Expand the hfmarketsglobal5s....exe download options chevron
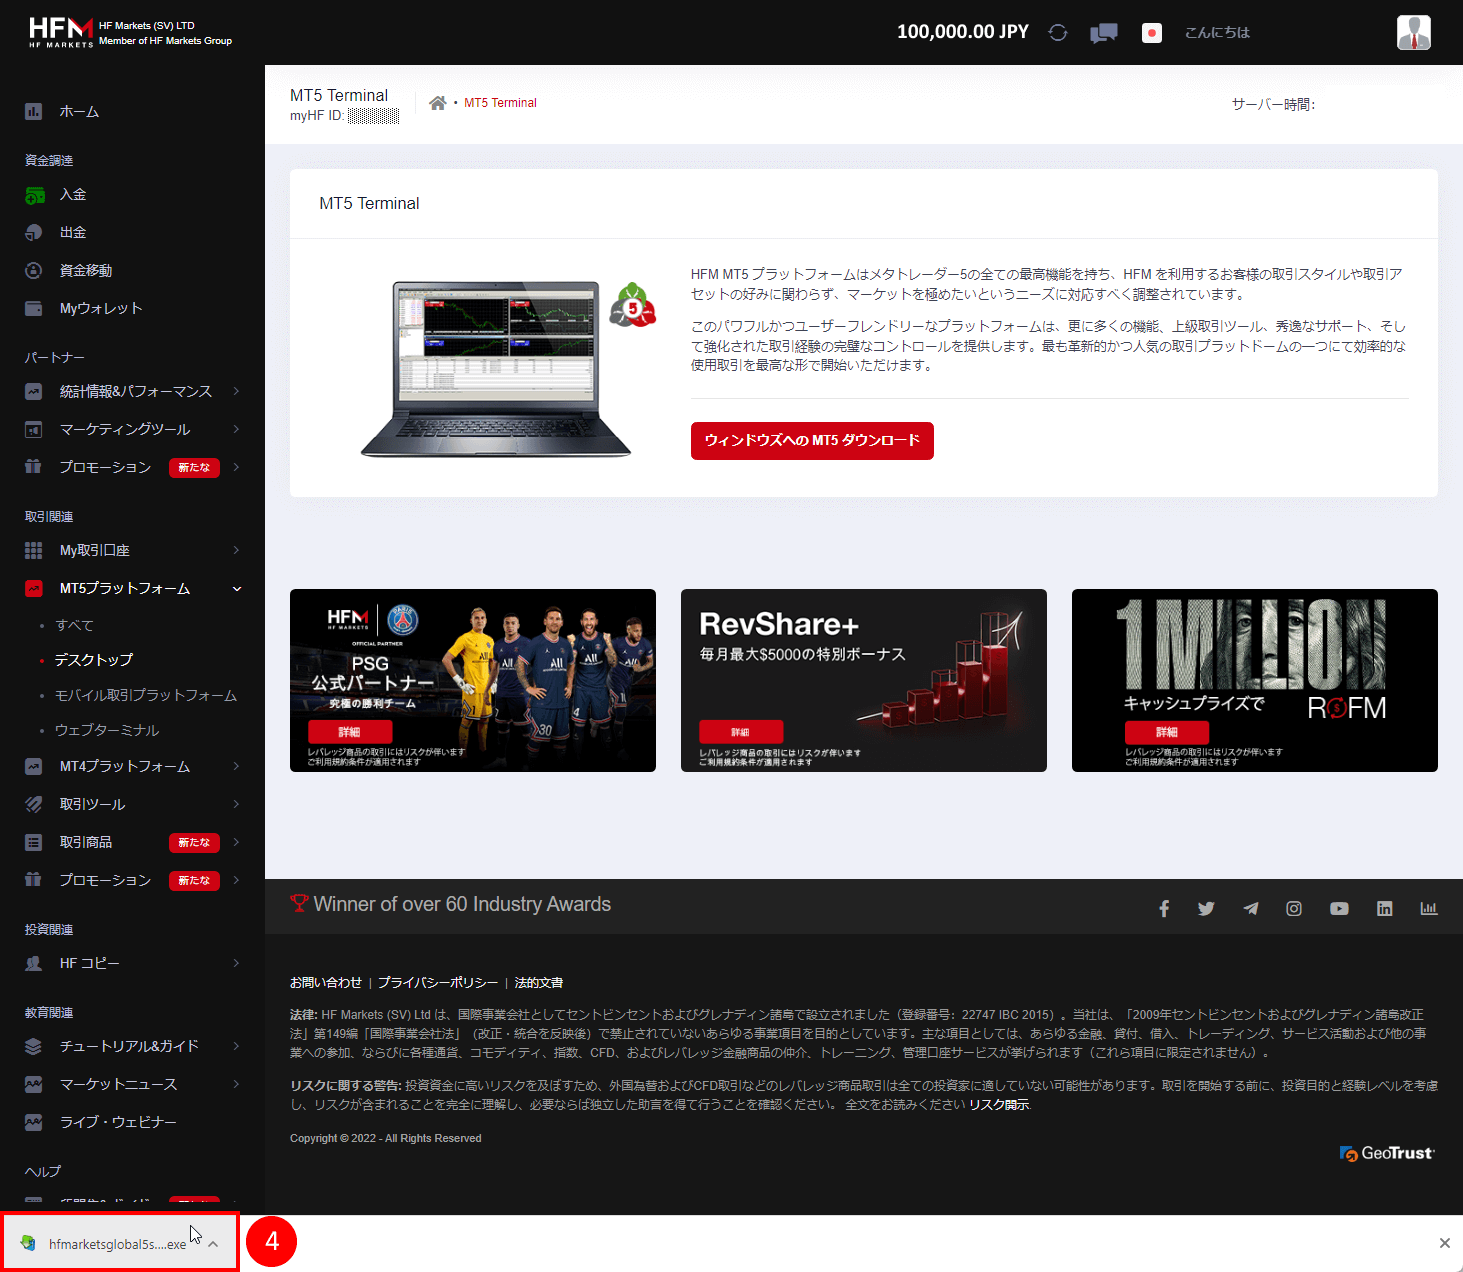This screenshot has width=1463, height=1272. pos(212,1243)
